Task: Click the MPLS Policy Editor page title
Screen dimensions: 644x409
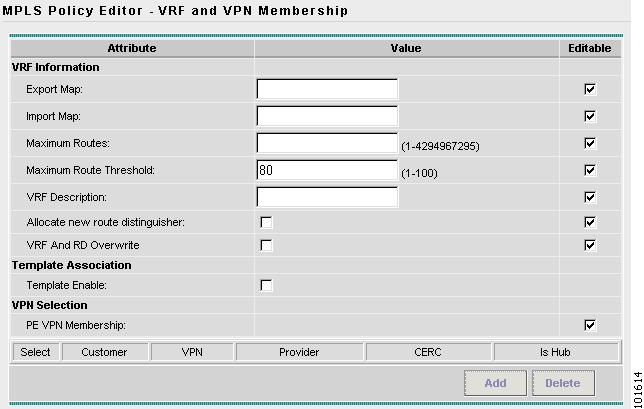Action: point(175,11)
